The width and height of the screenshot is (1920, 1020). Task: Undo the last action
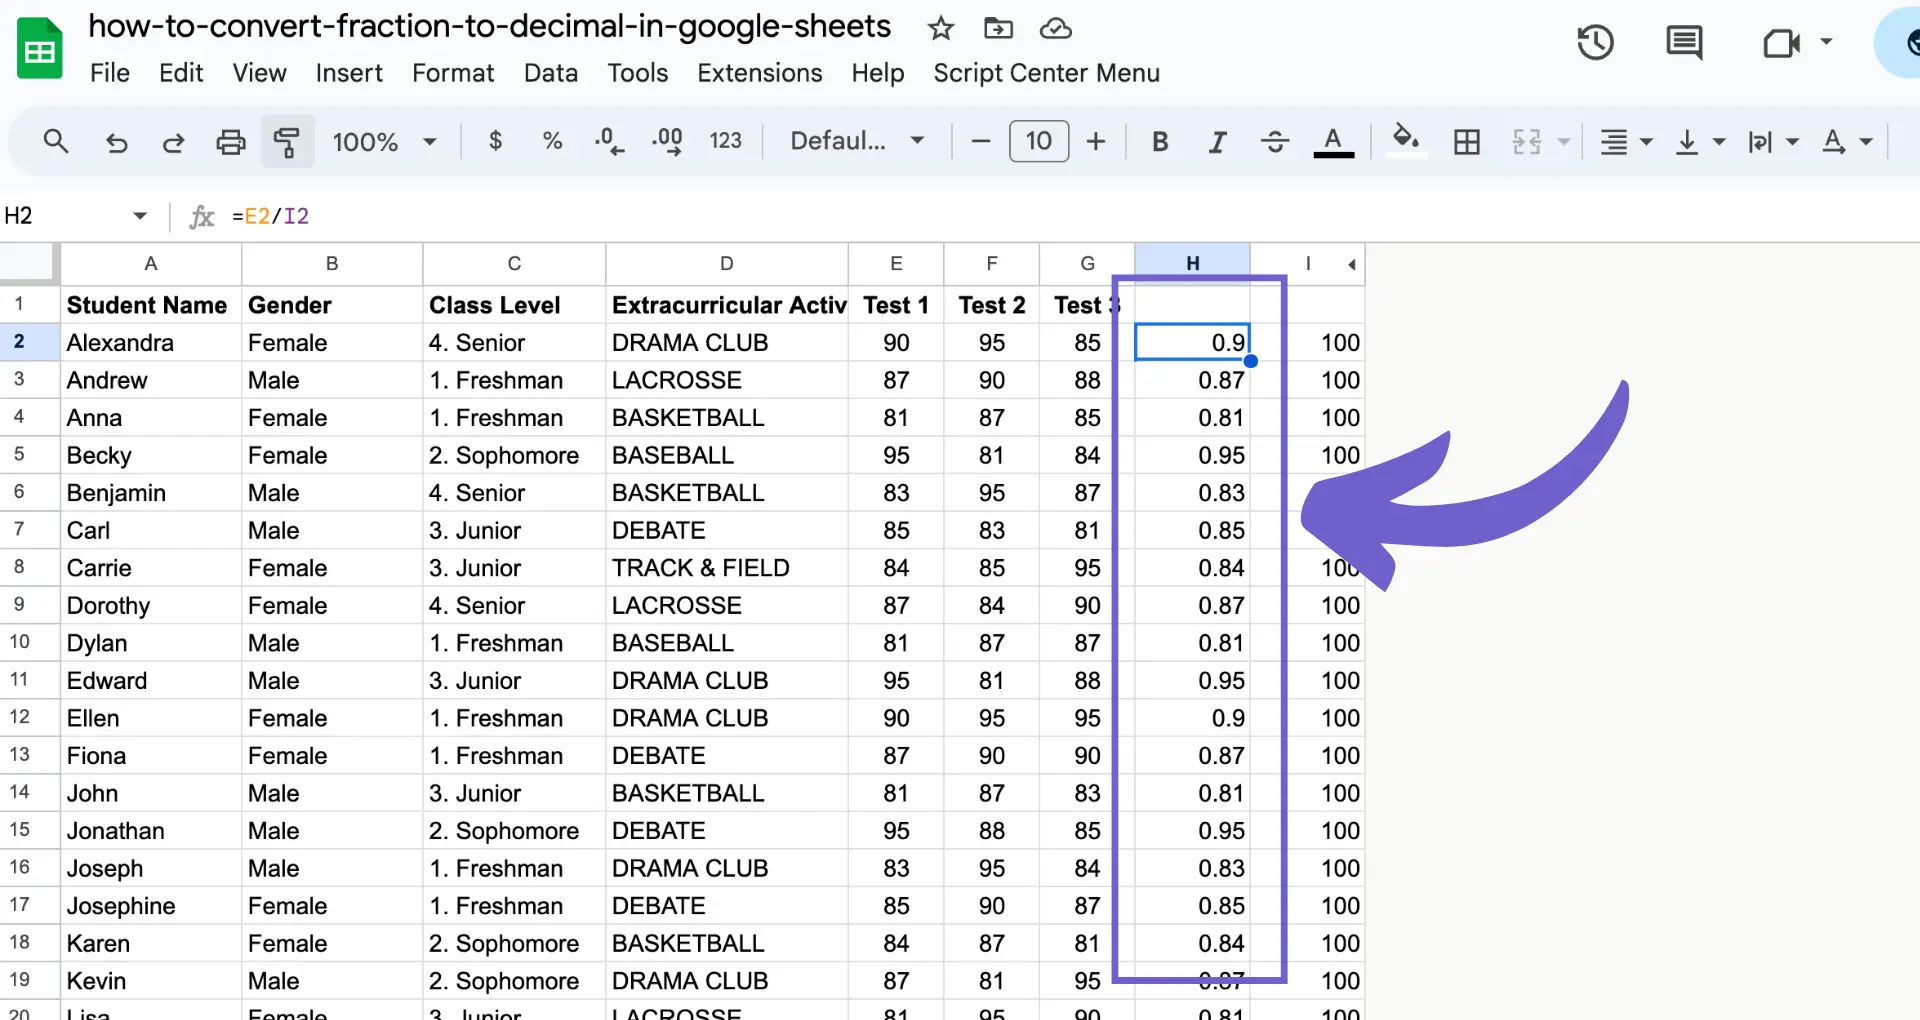tap(116, 142)
